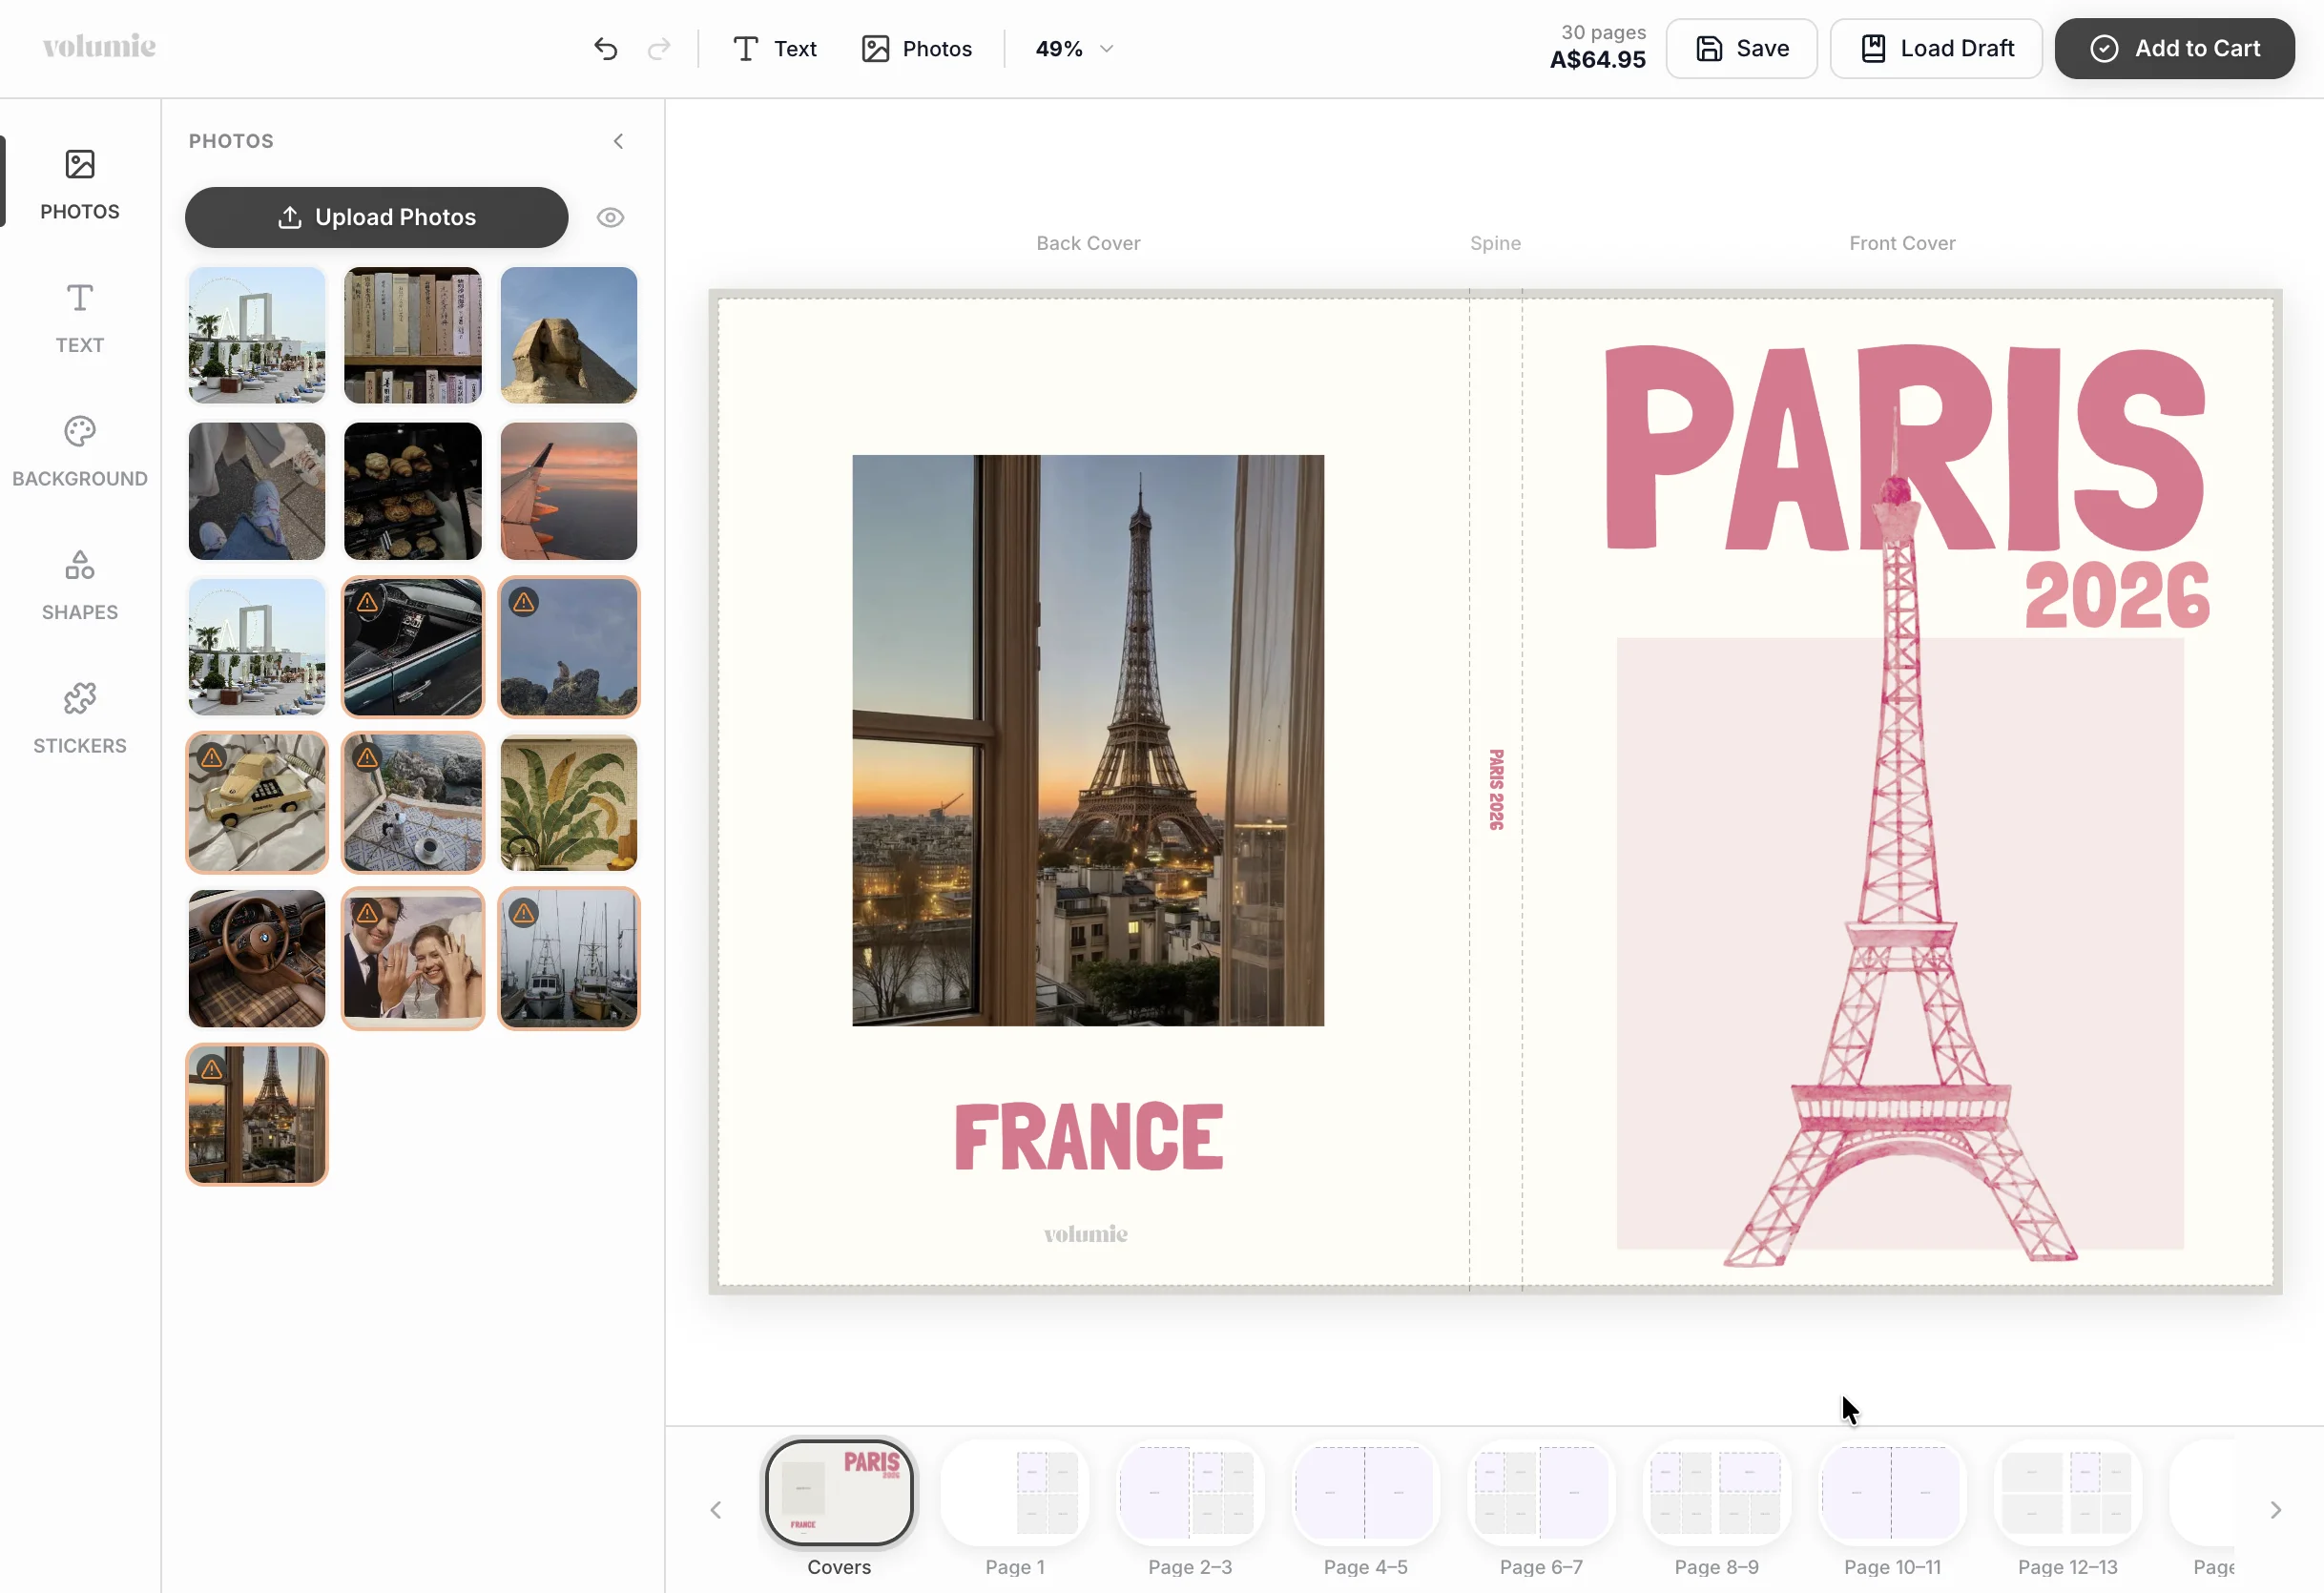Open the Text sidebar tool

tap(80, 319)
